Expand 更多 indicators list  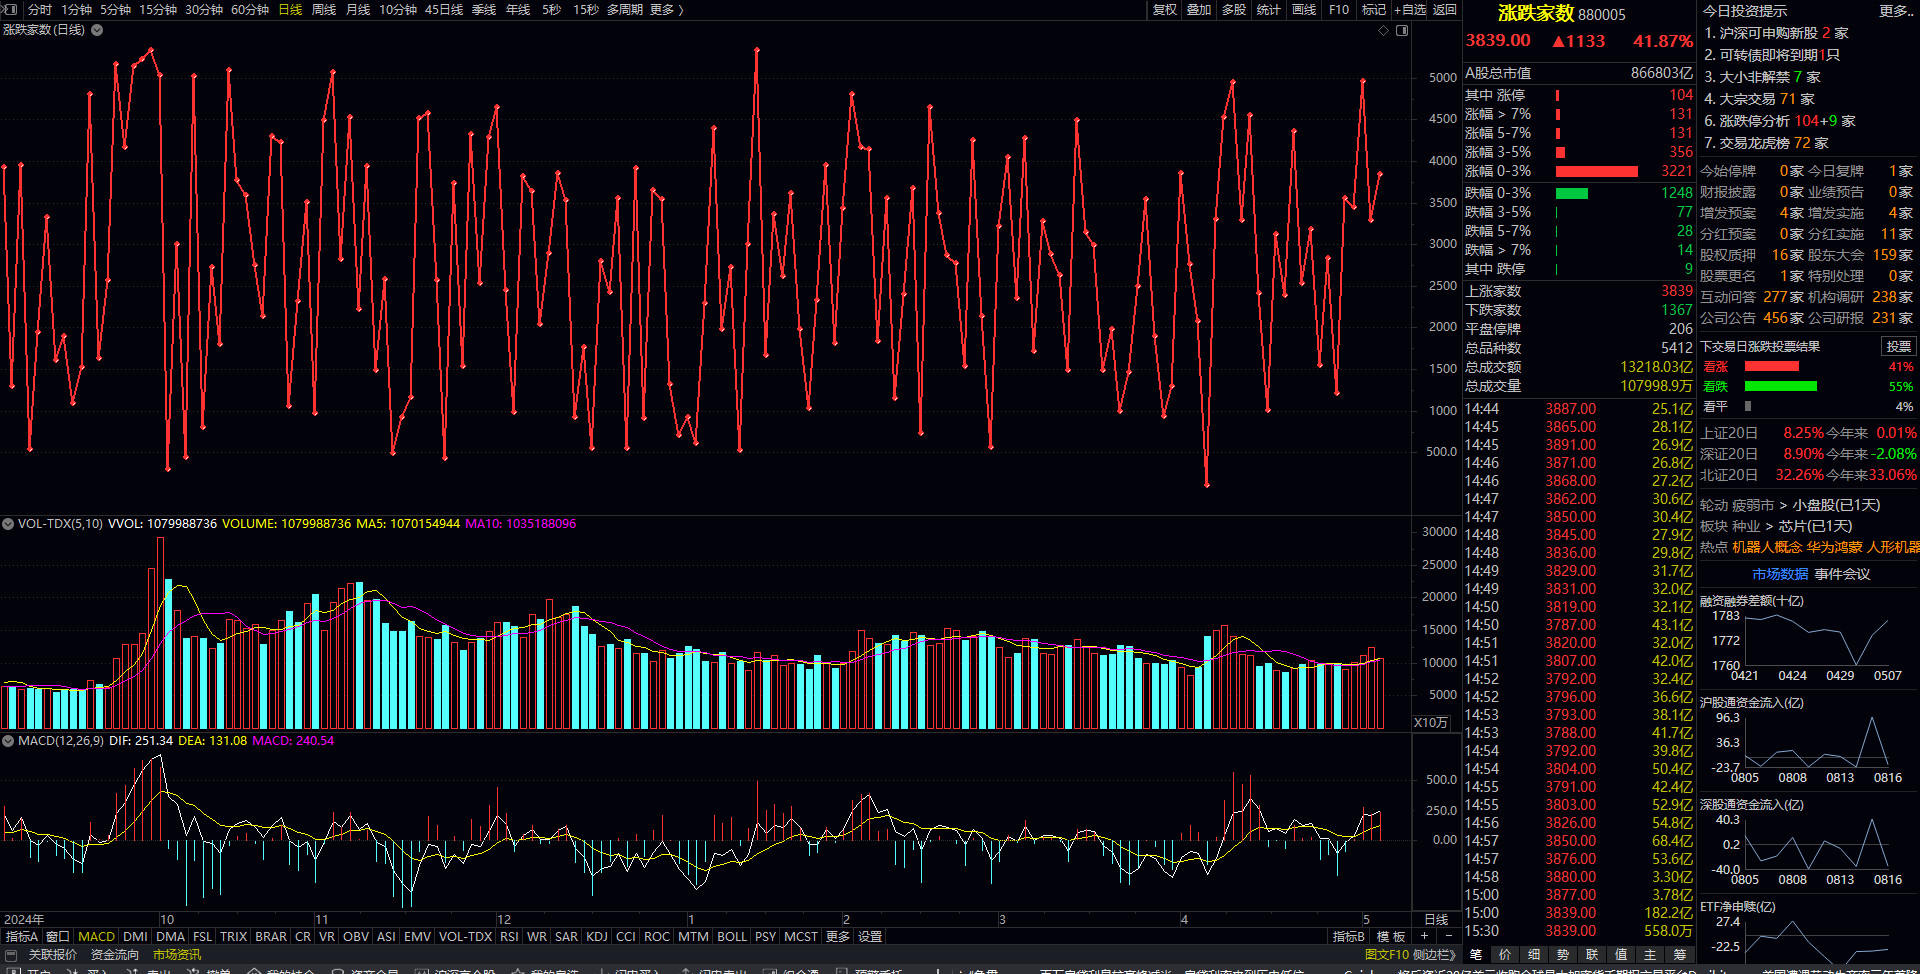(x=838, y=937)
